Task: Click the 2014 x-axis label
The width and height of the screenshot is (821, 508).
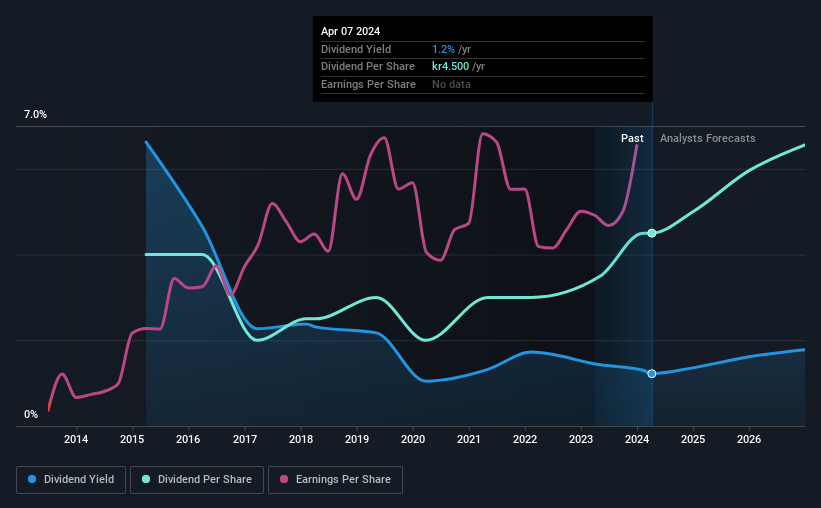Action: 76,439
